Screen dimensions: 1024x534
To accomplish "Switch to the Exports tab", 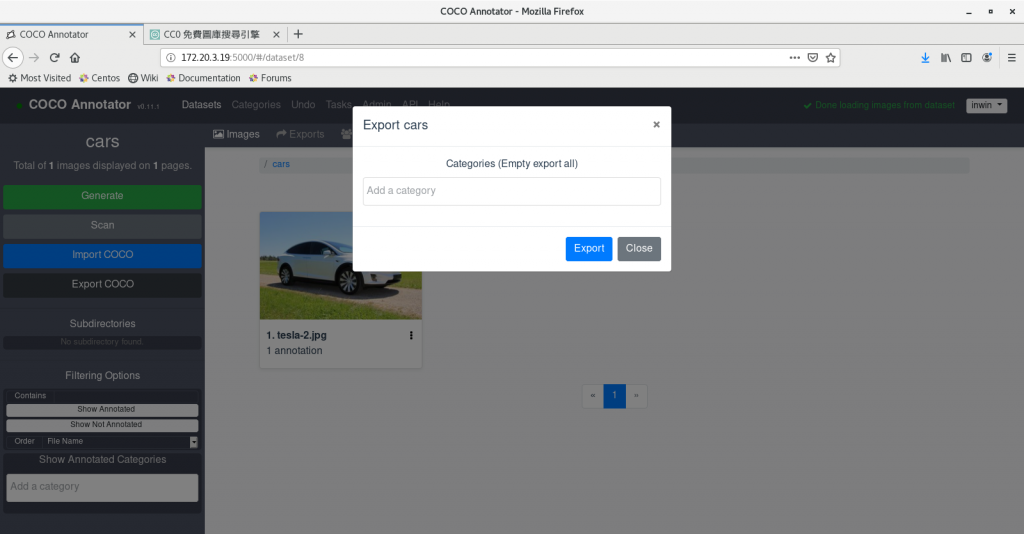I will click(x=300, y=134).
